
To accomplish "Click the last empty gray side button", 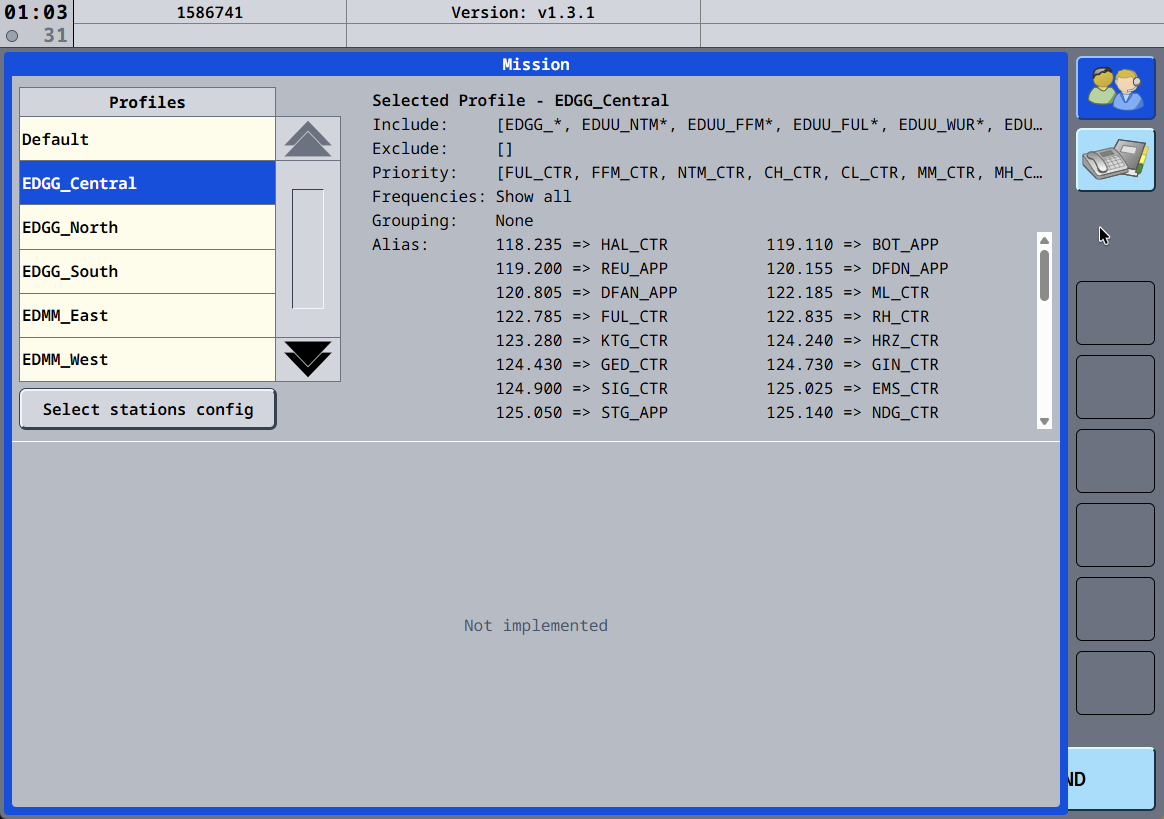I will click(1115, 683).
